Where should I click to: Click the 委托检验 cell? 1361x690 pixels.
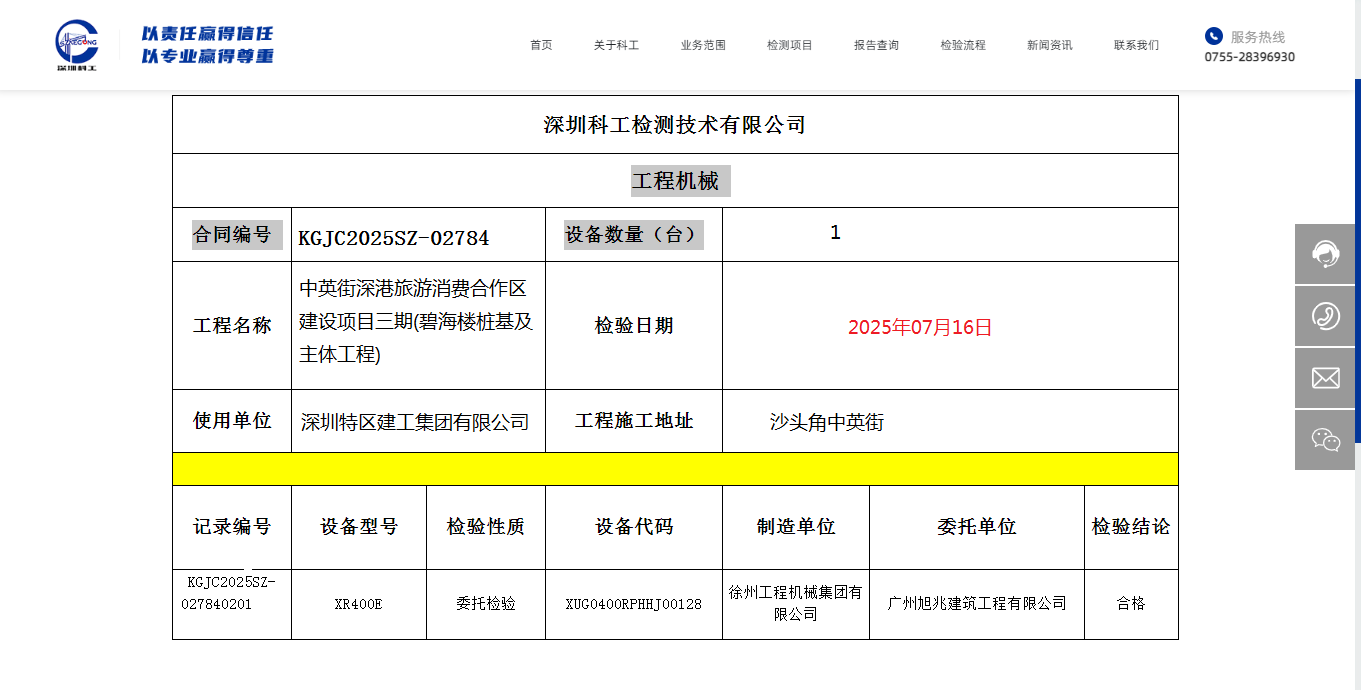(486, 604)
